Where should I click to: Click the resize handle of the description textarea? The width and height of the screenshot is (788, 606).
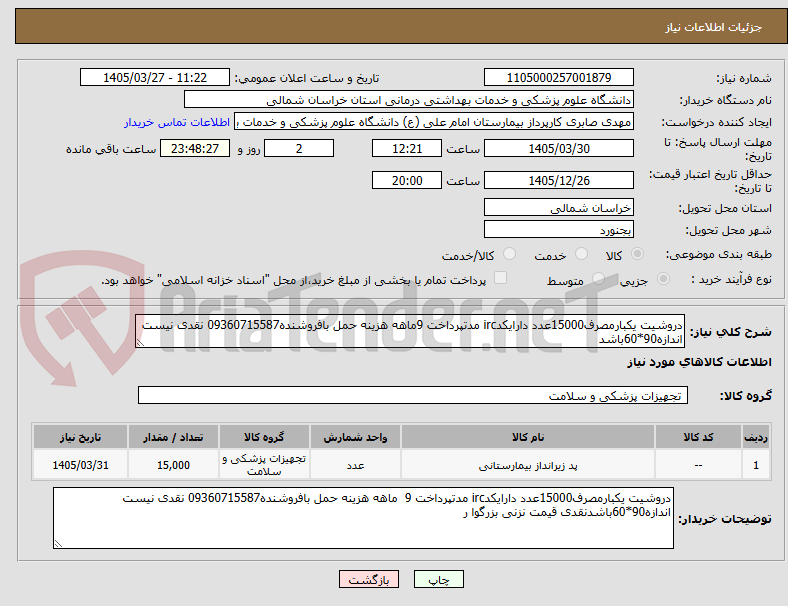pos(140,343)
